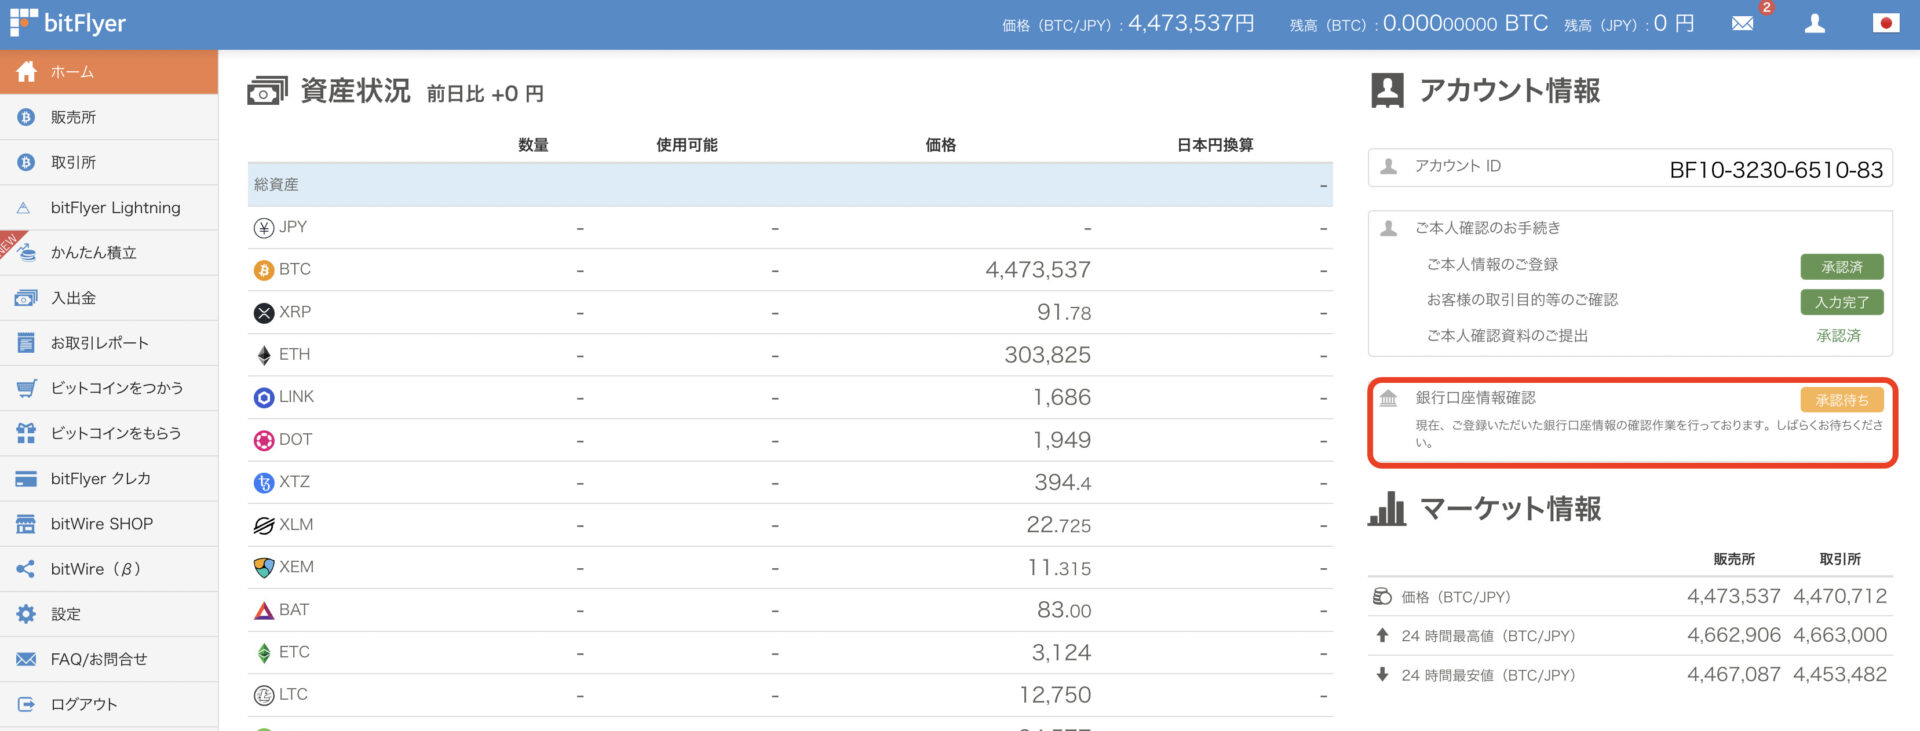
Task: Click the 24 時間最高値 販売所 value 4,662,906
Action: coord(1734,636)
